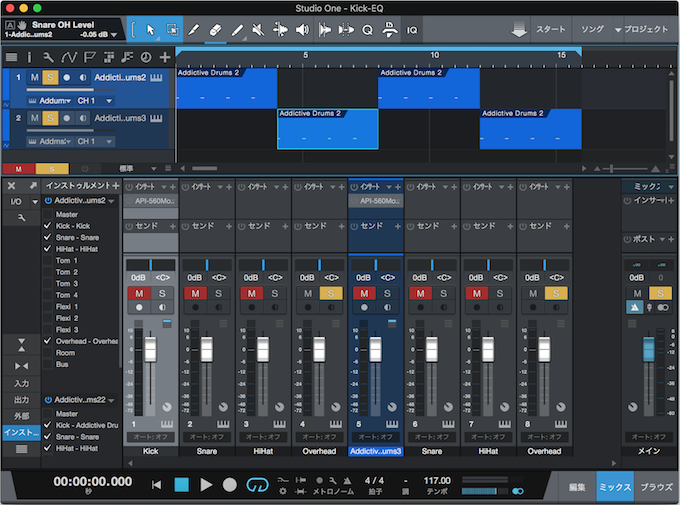Image resolution: width=680 pixels, height=505 pixels.
Task: Select the Listen speaker tool
Action: (302, 30)
